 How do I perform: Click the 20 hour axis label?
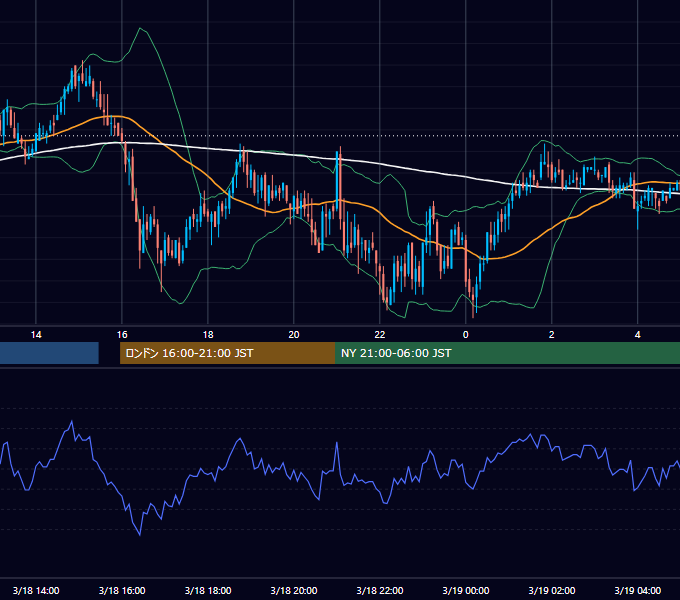pyautogui.click(x=294, y=335)
